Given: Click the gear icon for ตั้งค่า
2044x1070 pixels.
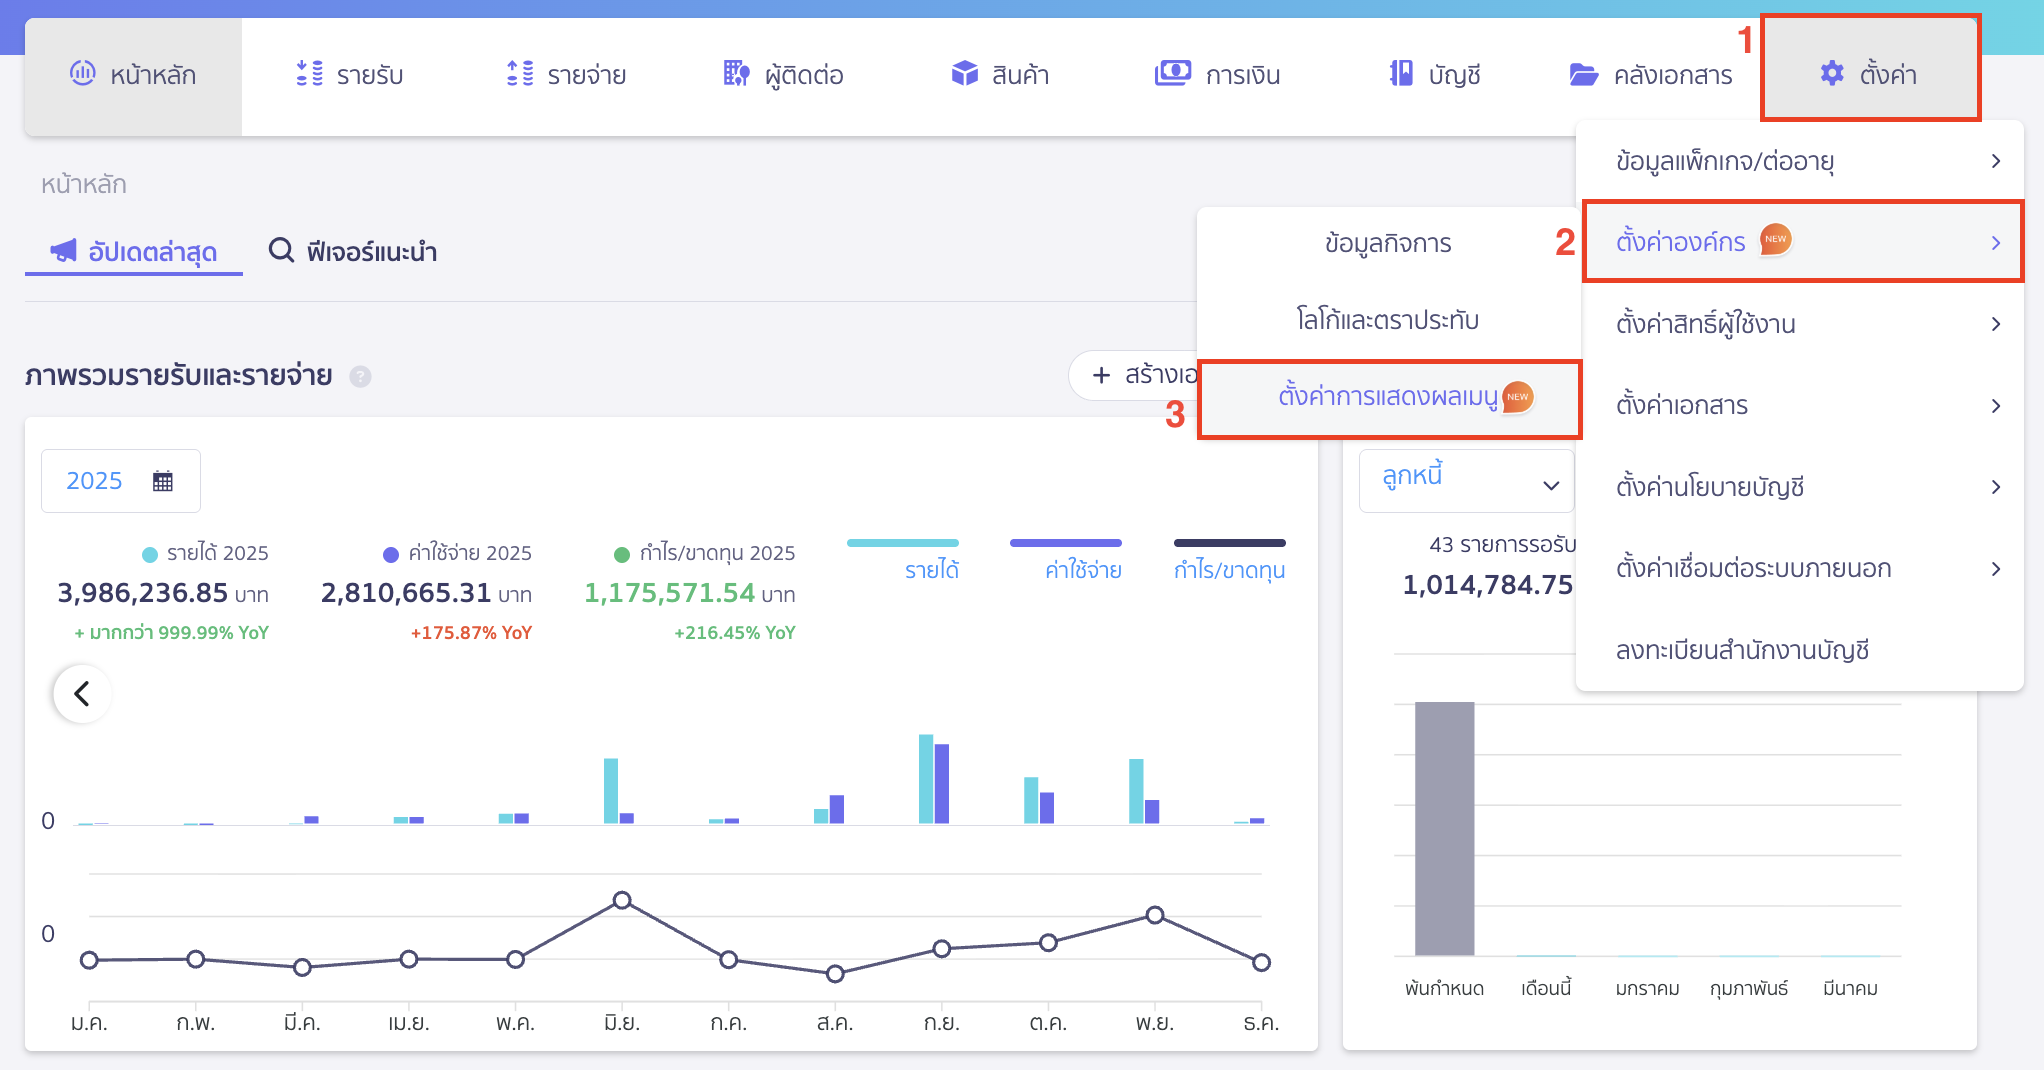Looking at the screenshot, I should tap(1831, 74).
